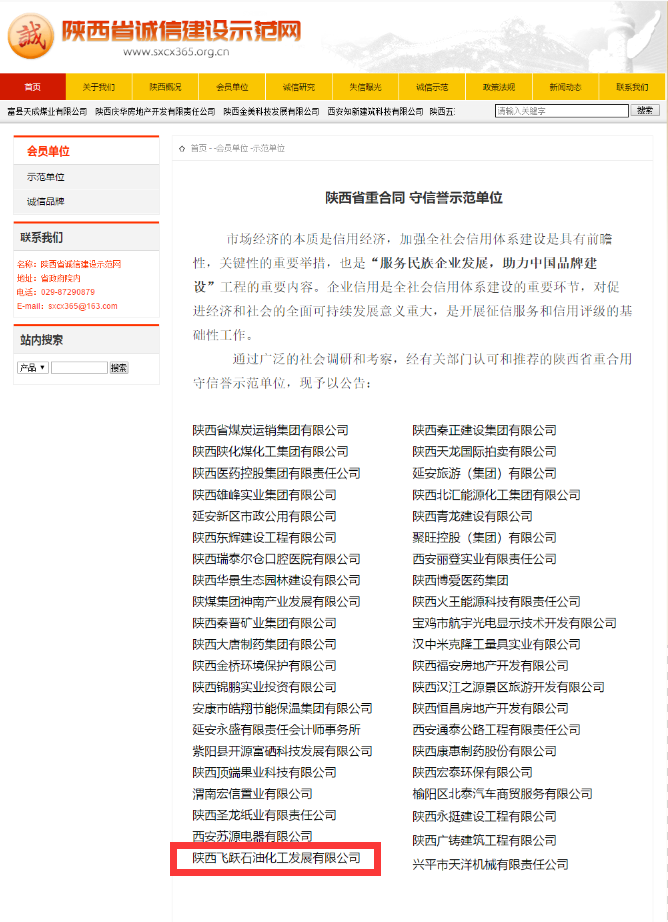The image size is (668, 922).
Task: Click 陕西博爱医药集团
Action: click(x=460, y=580)
